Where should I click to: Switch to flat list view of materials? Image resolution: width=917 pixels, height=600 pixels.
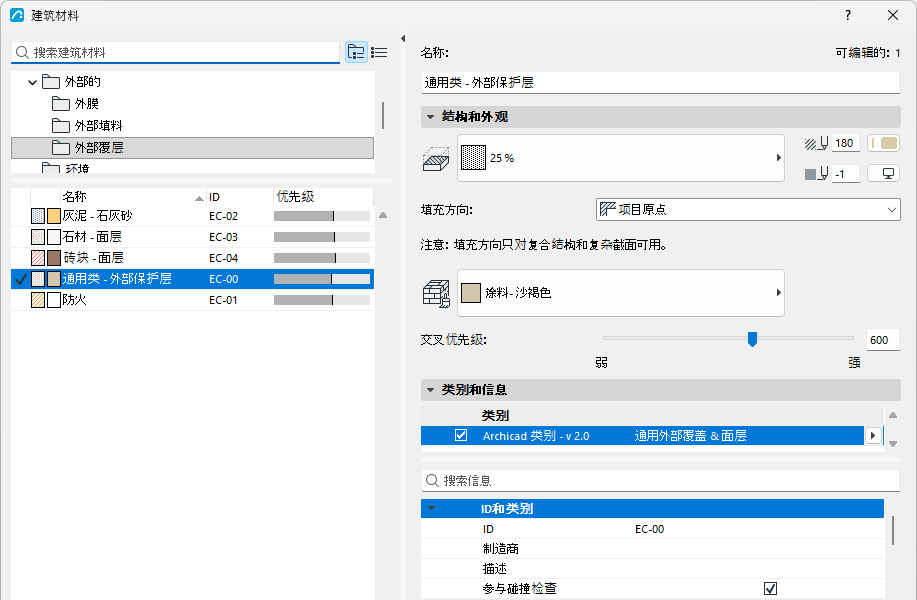379,53
